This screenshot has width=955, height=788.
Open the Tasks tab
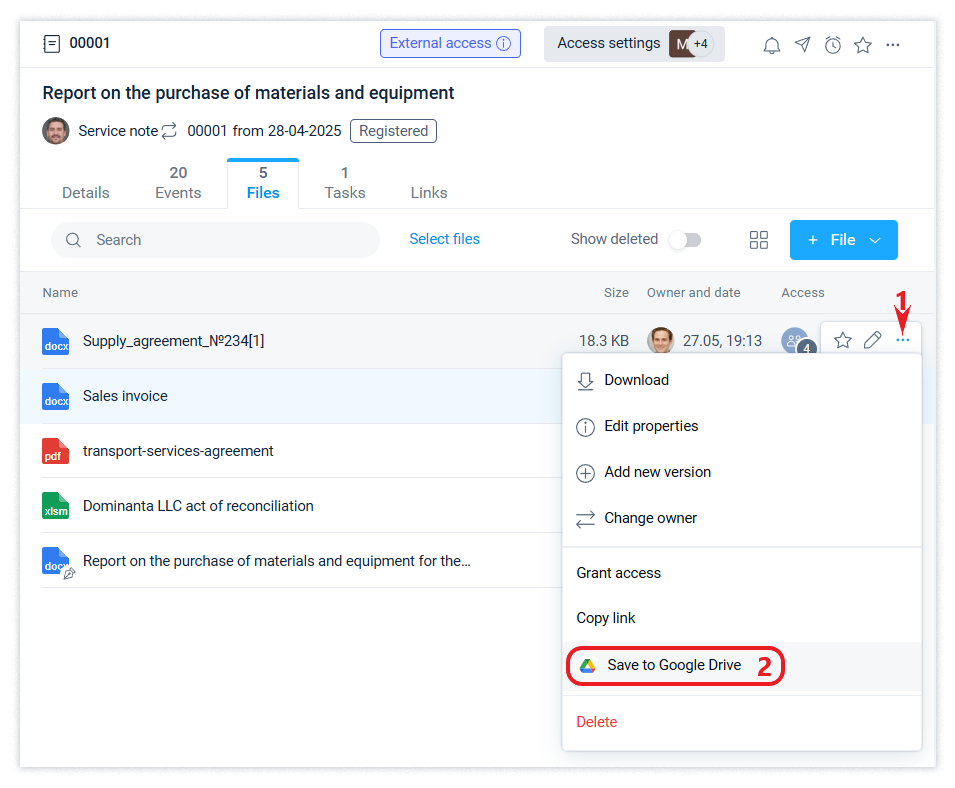[345, 184]
